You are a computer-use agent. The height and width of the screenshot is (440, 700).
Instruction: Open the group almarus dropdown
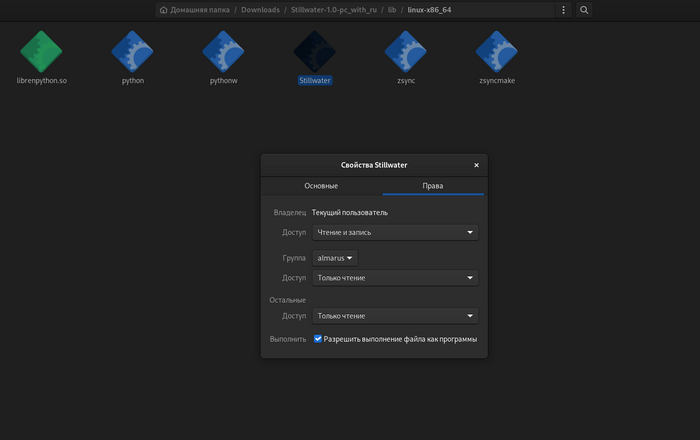(335, 258)
